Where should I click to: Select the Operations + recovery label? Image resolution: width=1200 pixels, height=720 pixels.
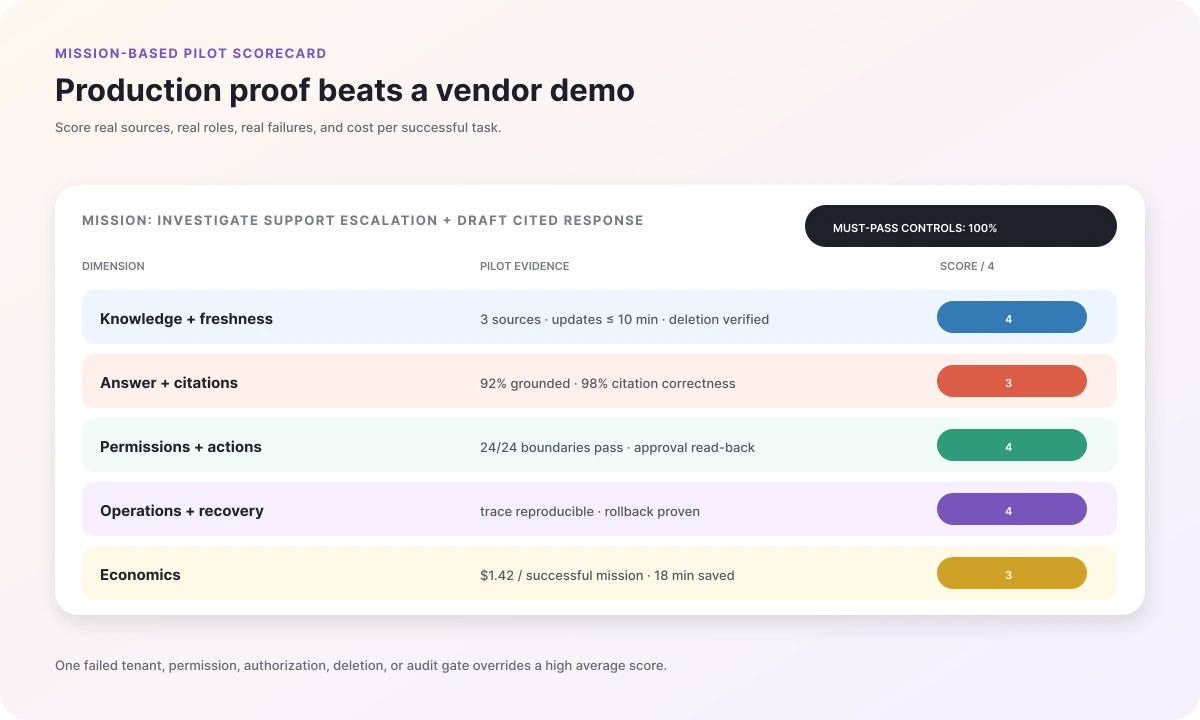click(x=182, y=511)
